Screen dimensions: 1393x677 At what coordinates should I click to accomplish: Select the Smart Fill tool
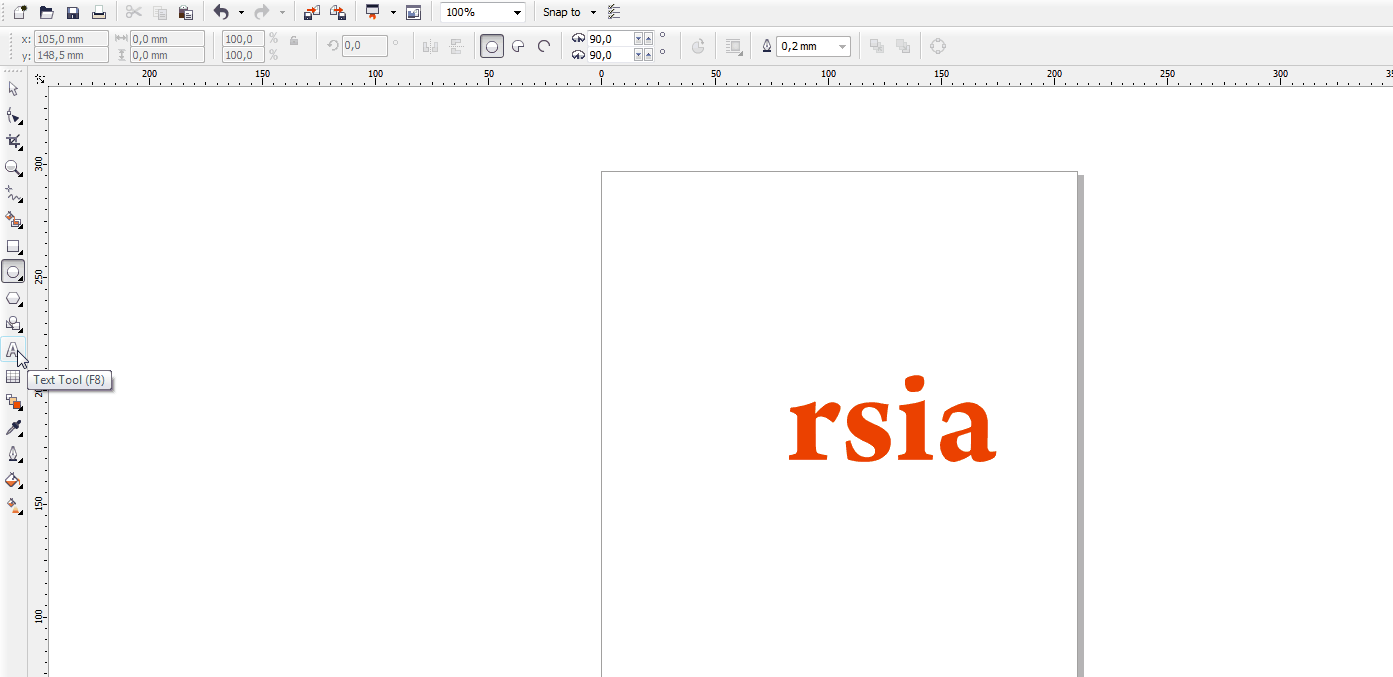[x=13, y=220]
